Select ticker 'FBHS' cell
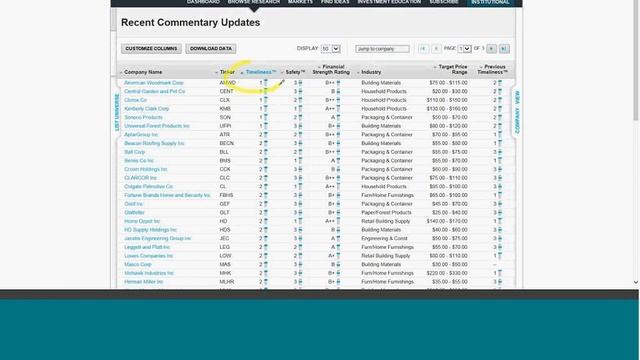 (227, 195)
